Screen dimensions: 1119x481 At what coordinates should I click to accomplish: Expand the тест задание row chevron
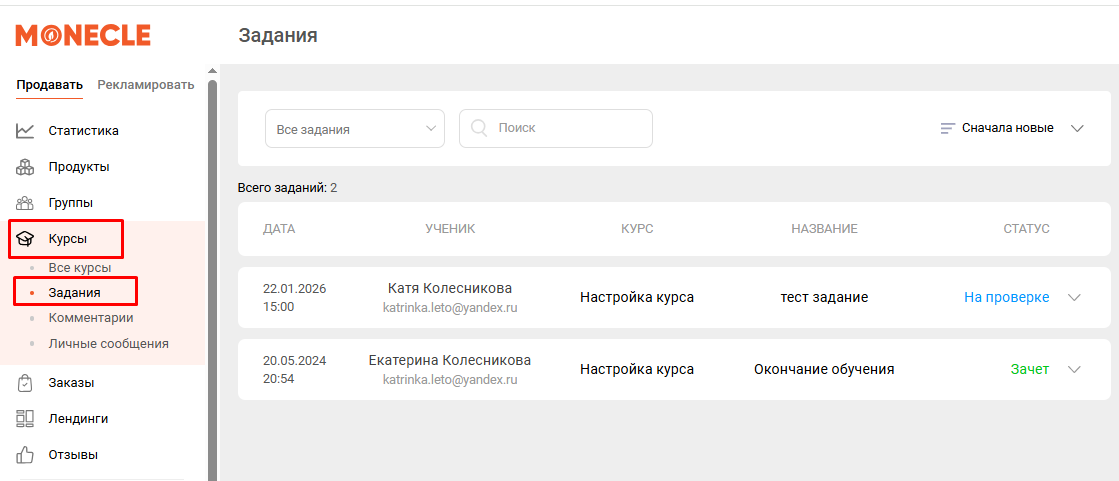tap(1075, 298)
